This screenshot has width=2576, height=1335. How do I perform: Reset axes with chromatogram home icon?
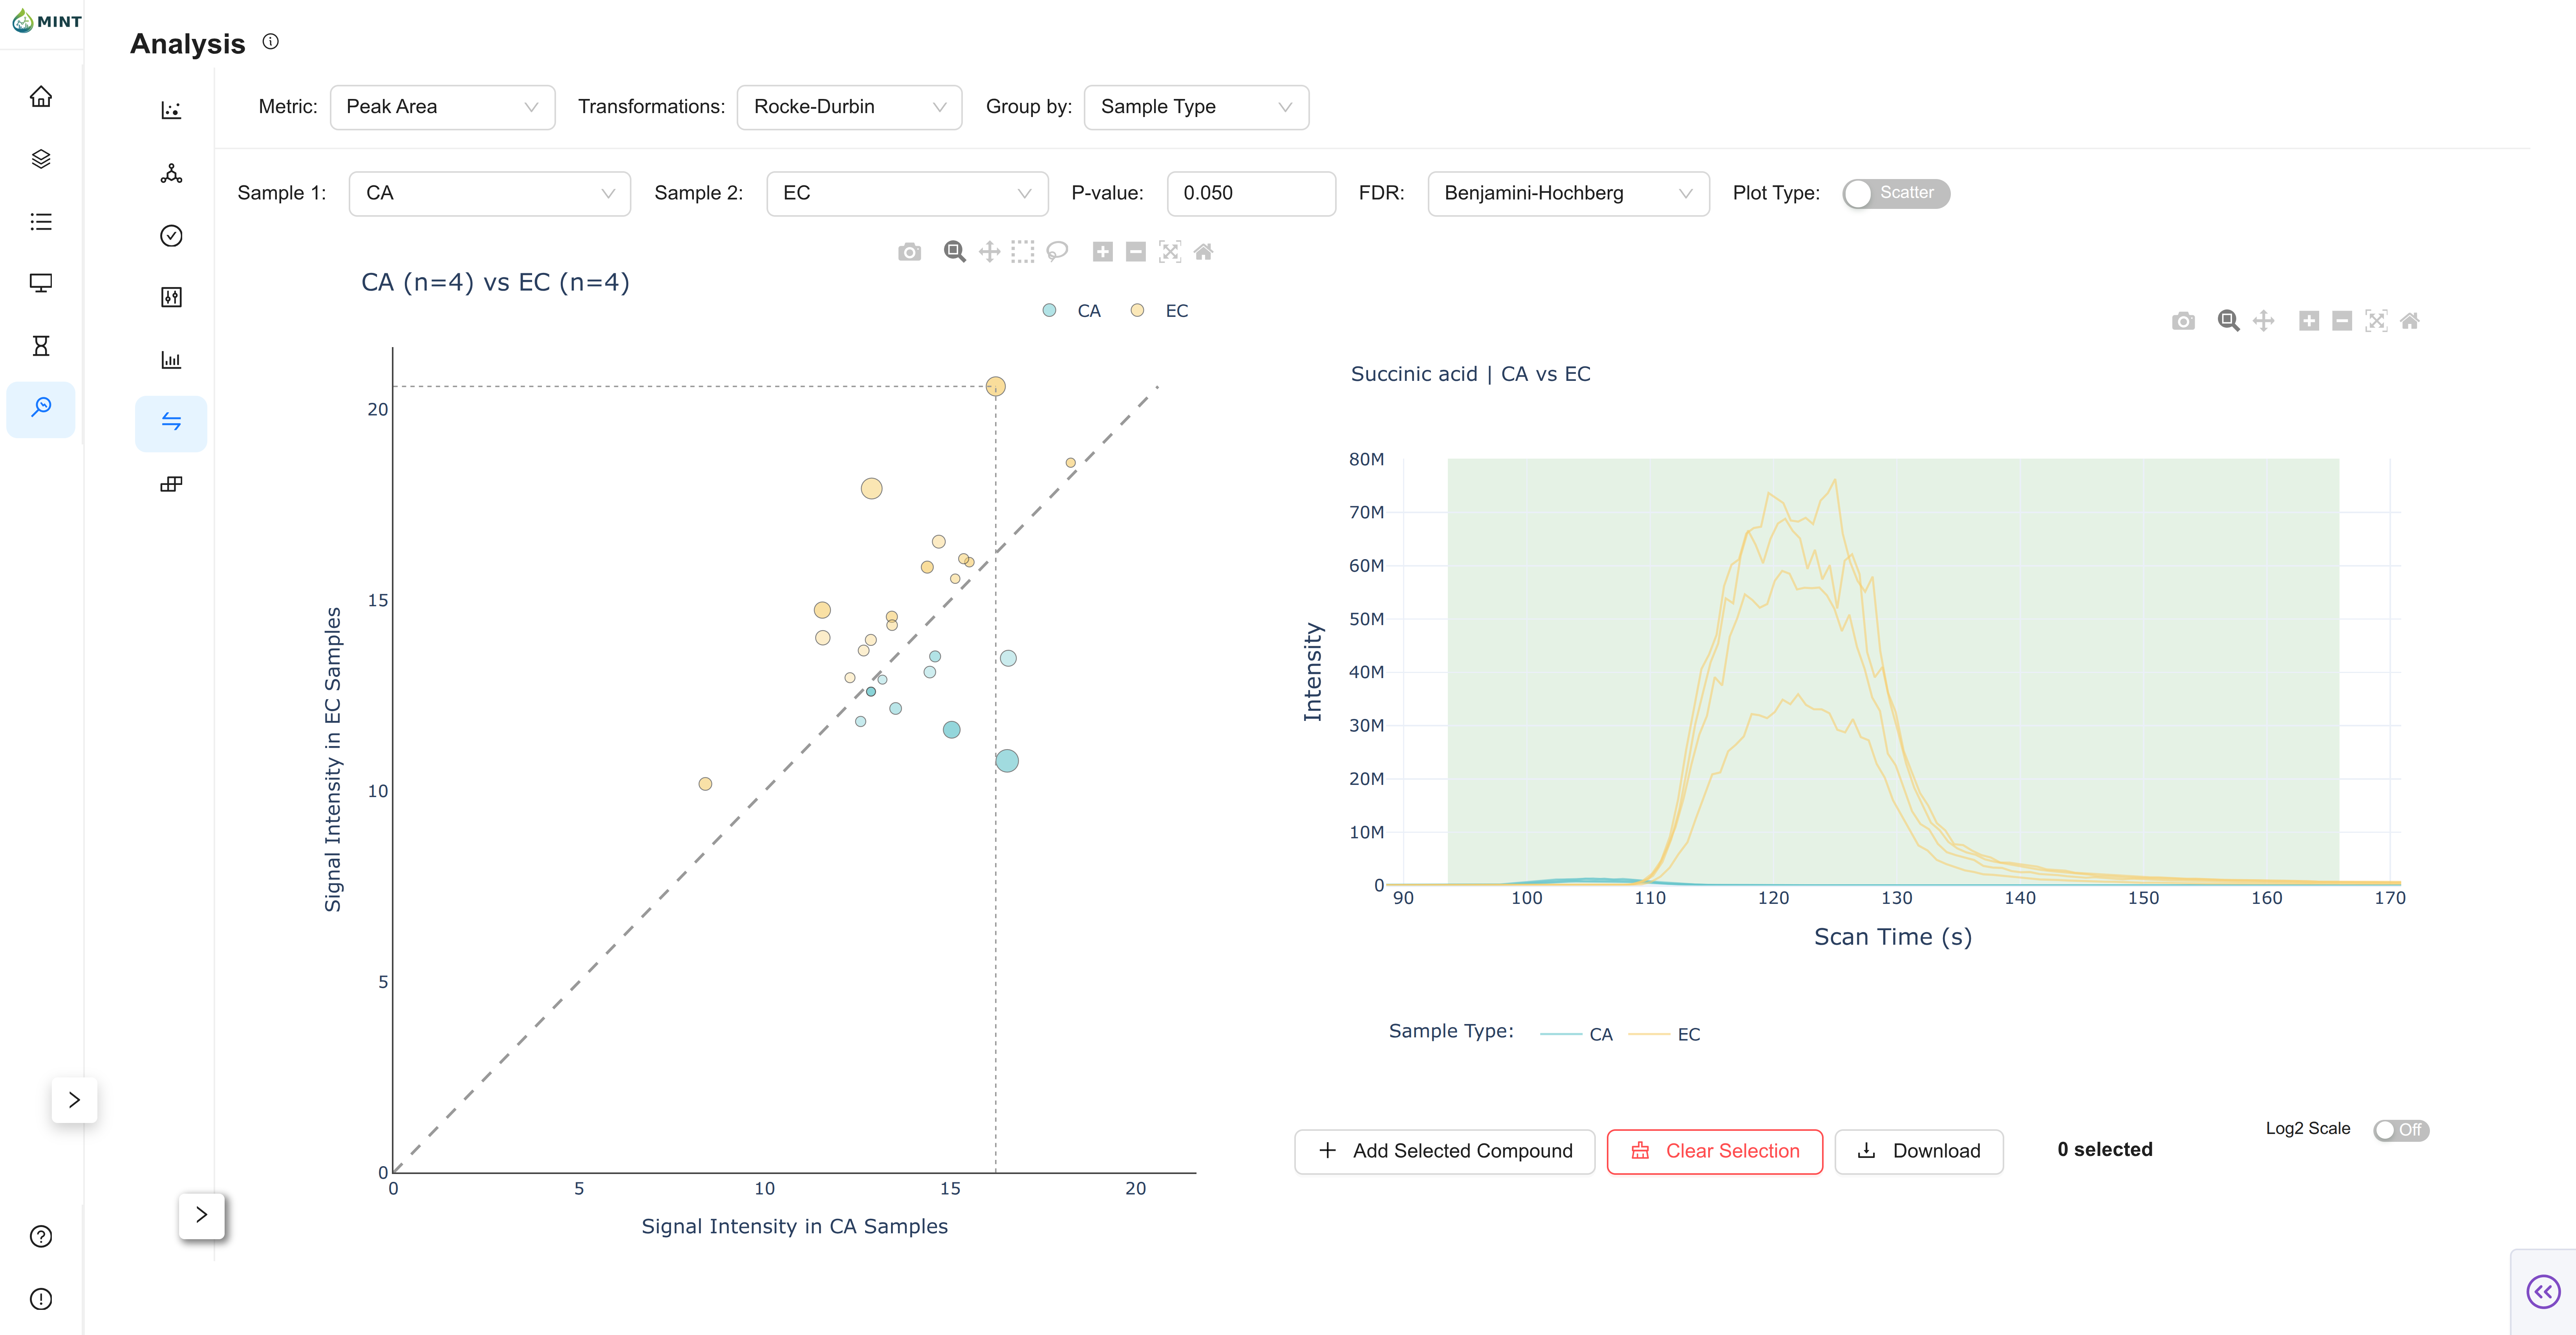coord(2410,321)
